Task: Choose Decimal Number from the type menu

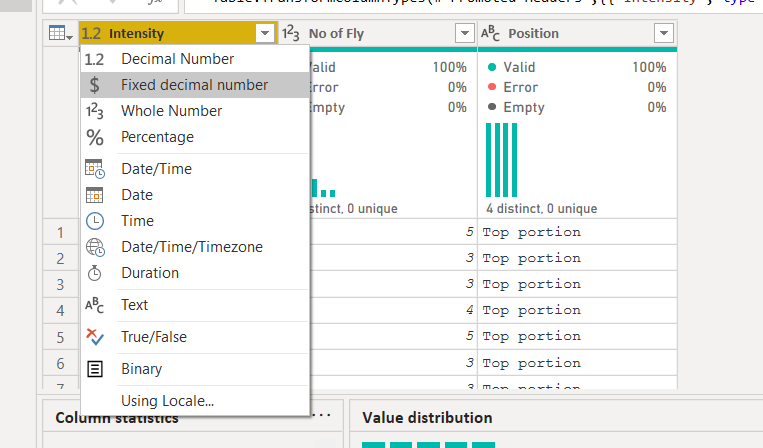Action: (177, 59)
